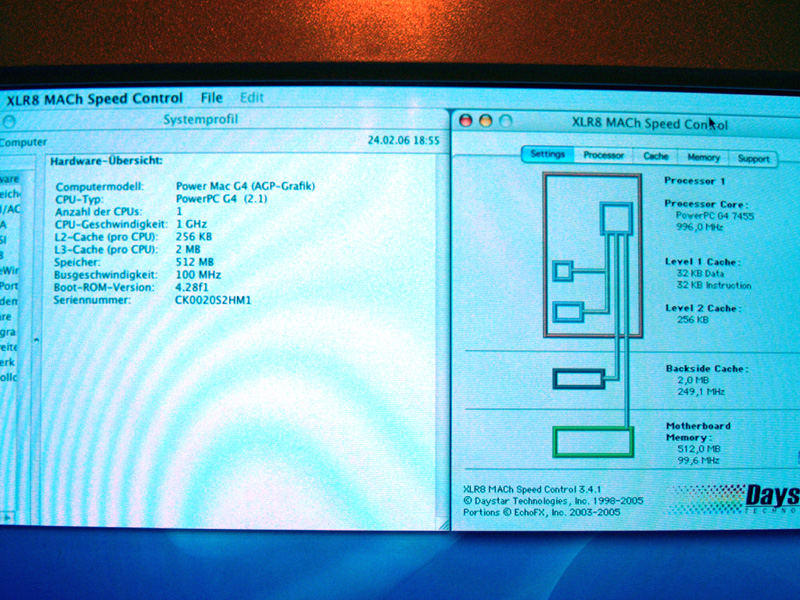Click the Backside Cache 249,1 MHz value
The width and height of the screenshot is (800, 600).
click(x=701, y=391)
